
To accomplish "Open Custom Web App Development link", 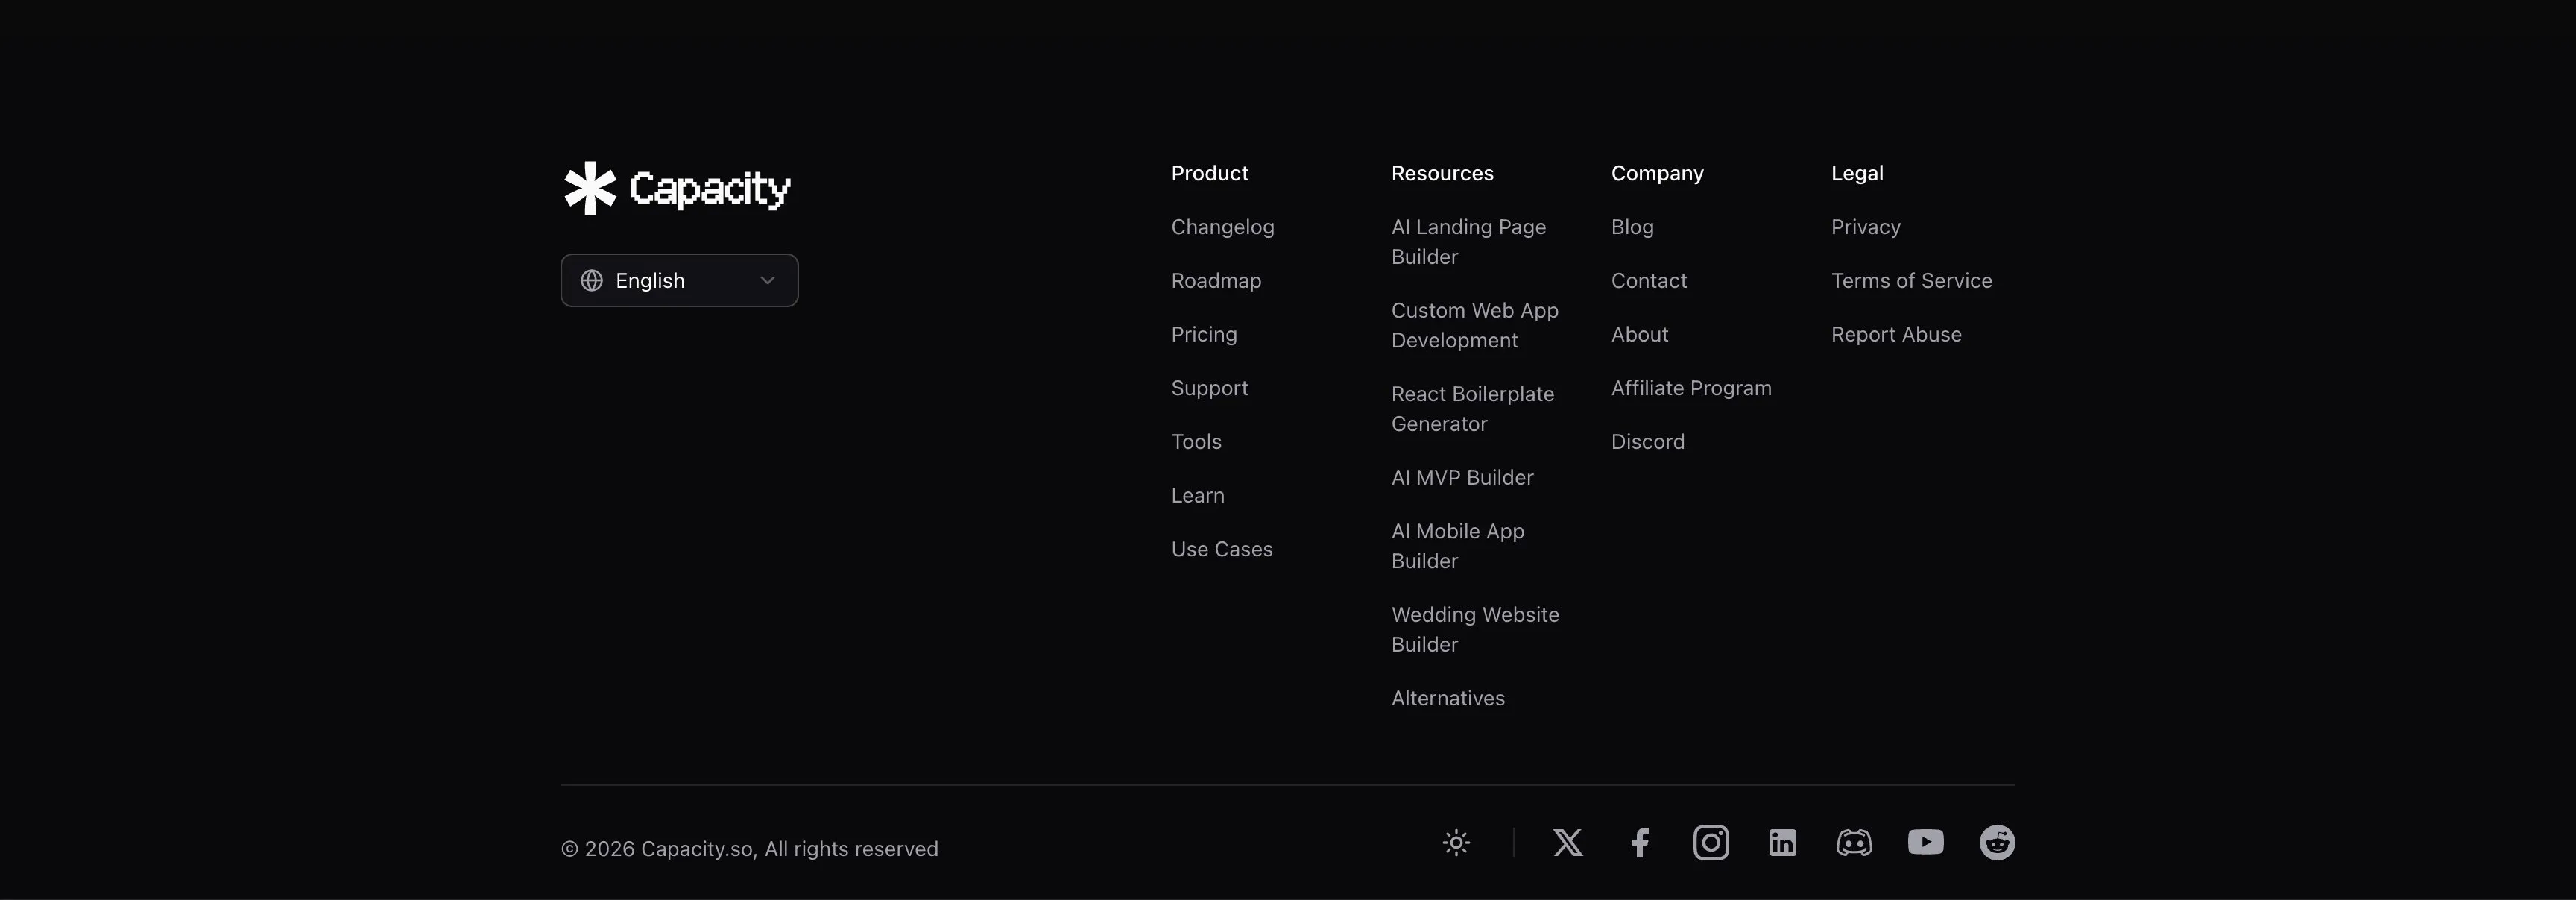I will [x=1475, y=325].
